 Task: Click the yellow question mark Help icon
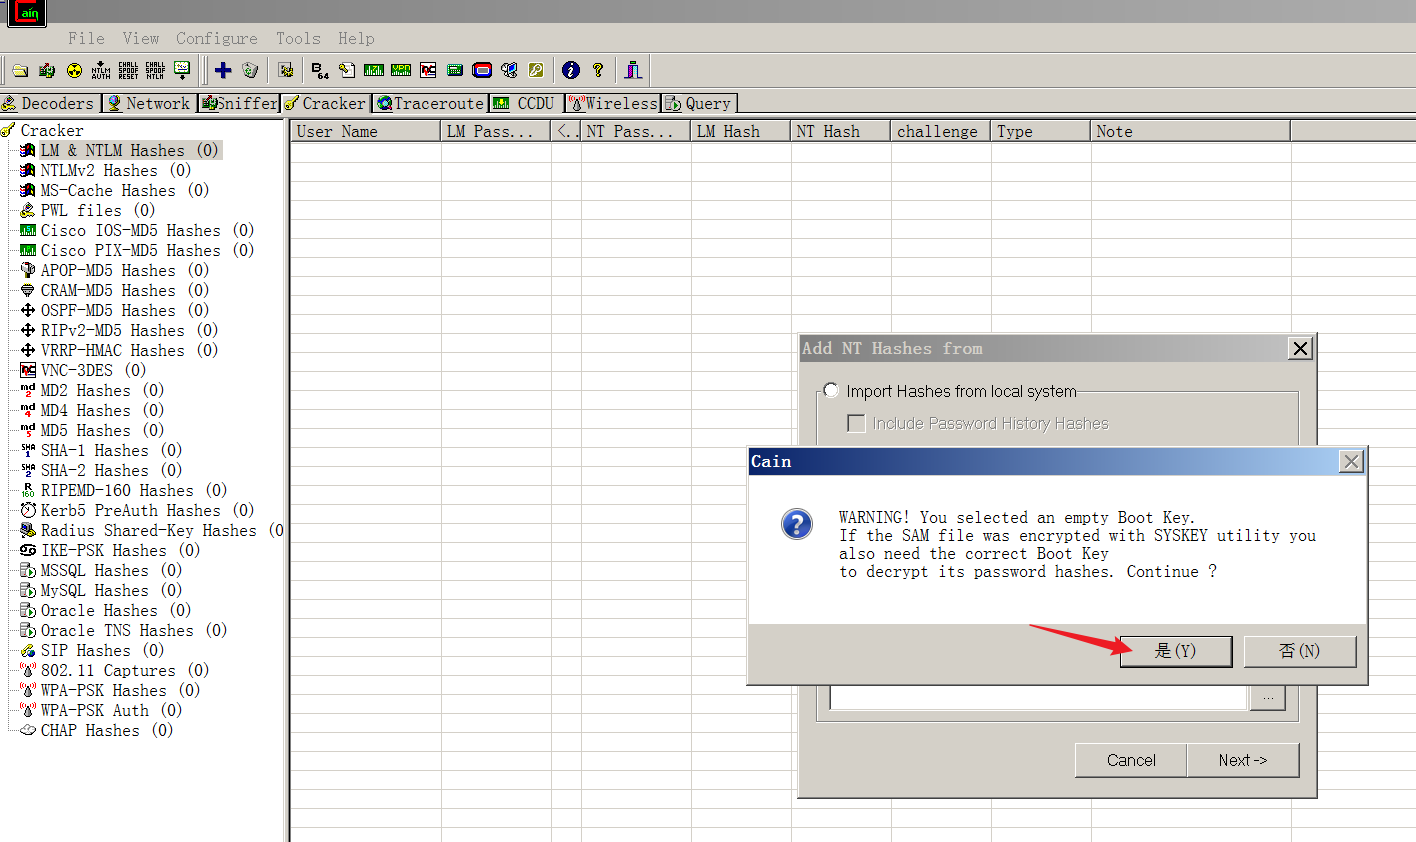click(x=598, y=70)
